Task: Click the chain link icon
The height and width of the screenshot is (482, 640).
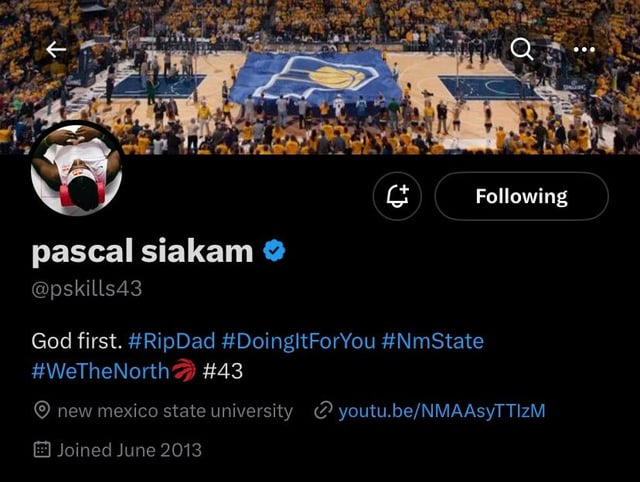Action: 322,410
